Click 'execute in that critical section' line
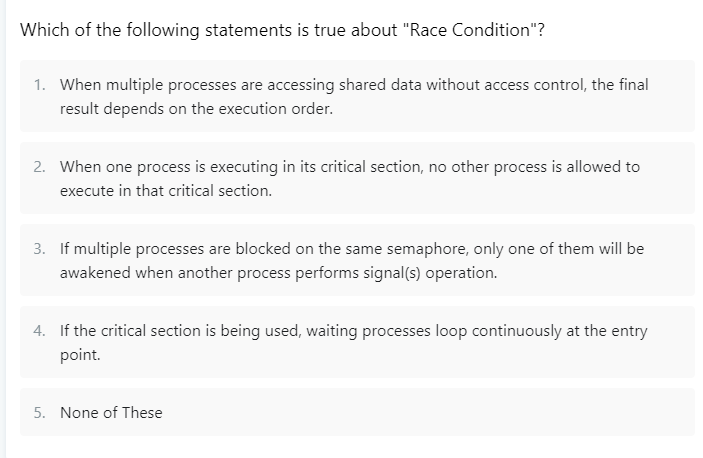Screen dimensions: 703x458 (166, 191)
